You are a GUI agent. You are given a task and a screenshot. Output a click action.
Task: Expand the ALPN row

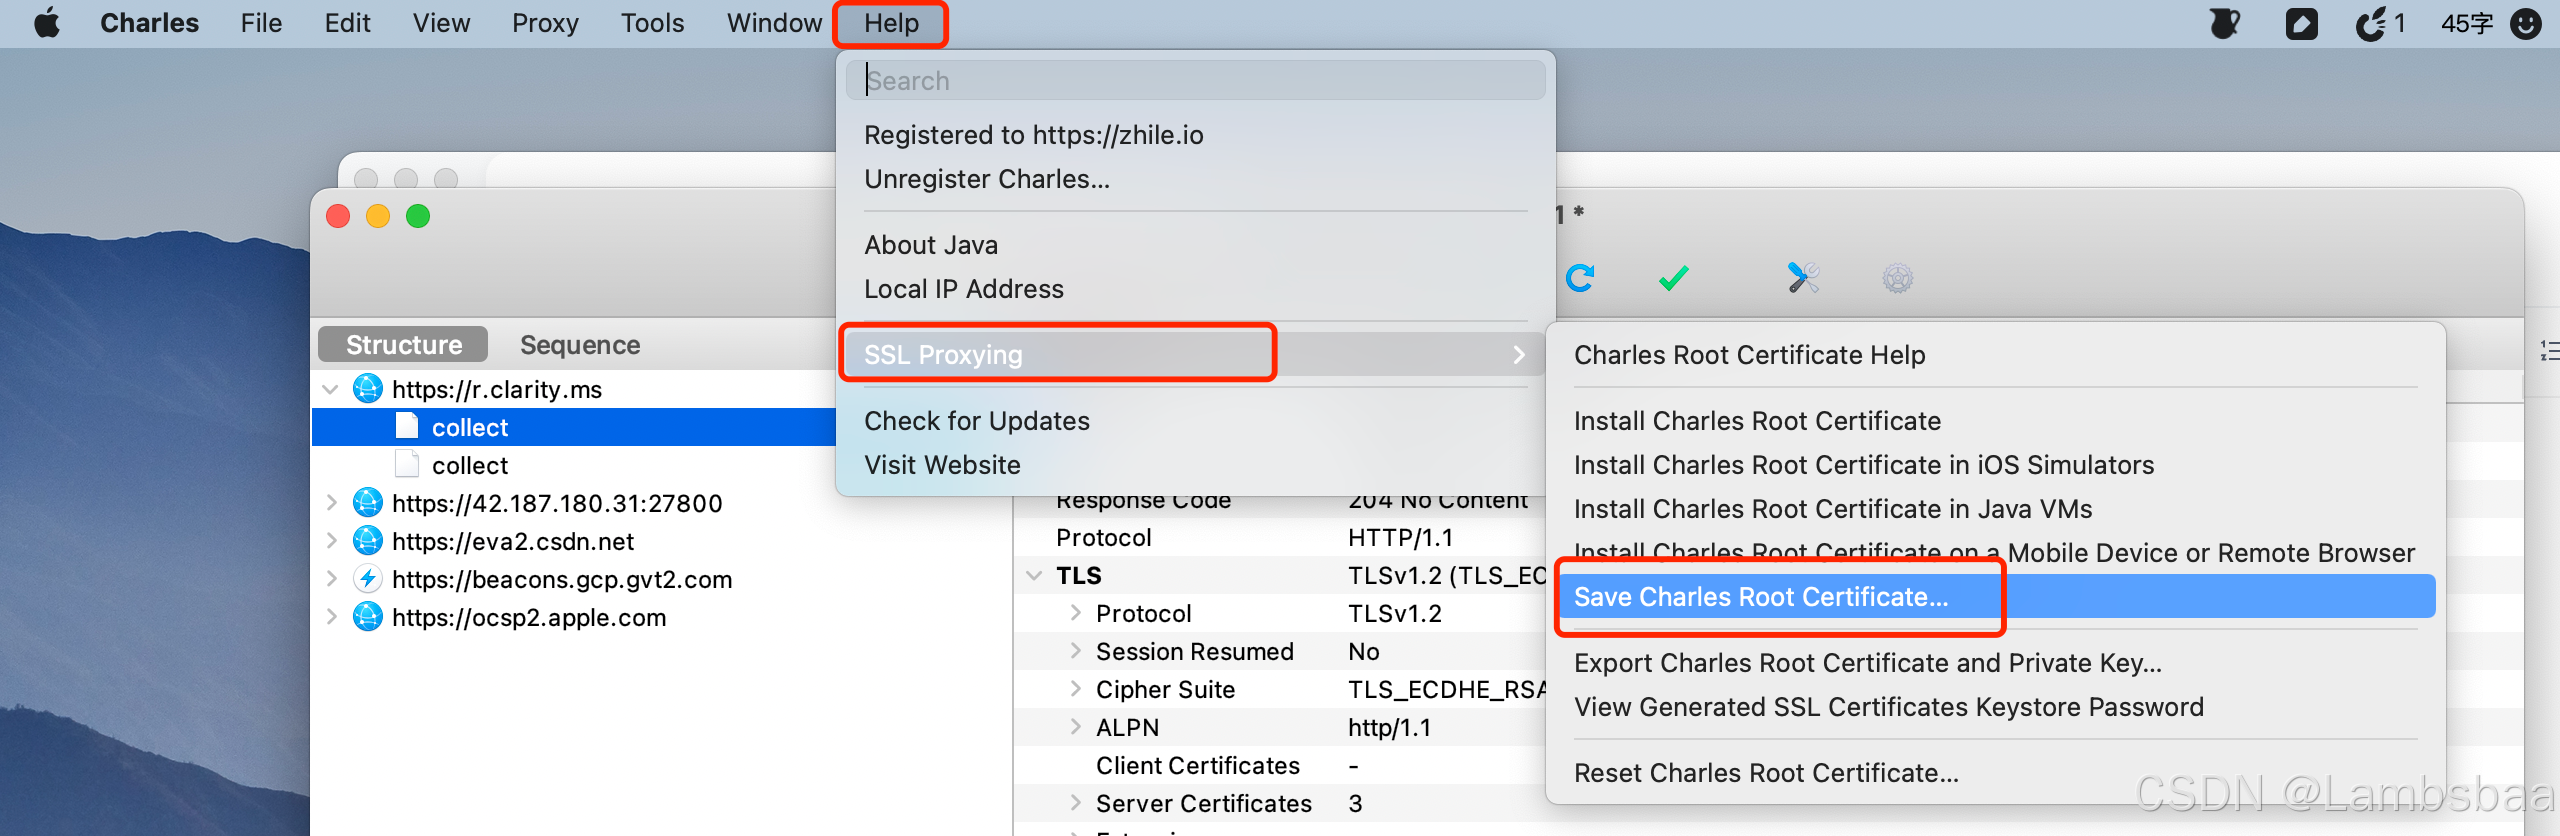[x=1076, y=727]
